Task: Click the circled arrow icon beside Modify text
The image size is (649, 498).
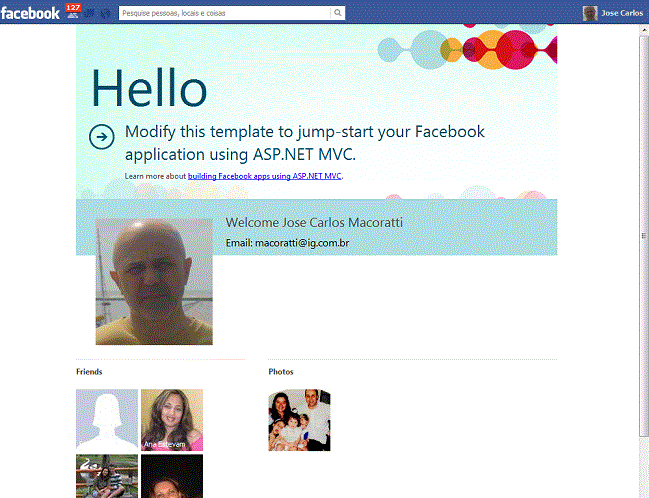Action: [x=101, y=137]
